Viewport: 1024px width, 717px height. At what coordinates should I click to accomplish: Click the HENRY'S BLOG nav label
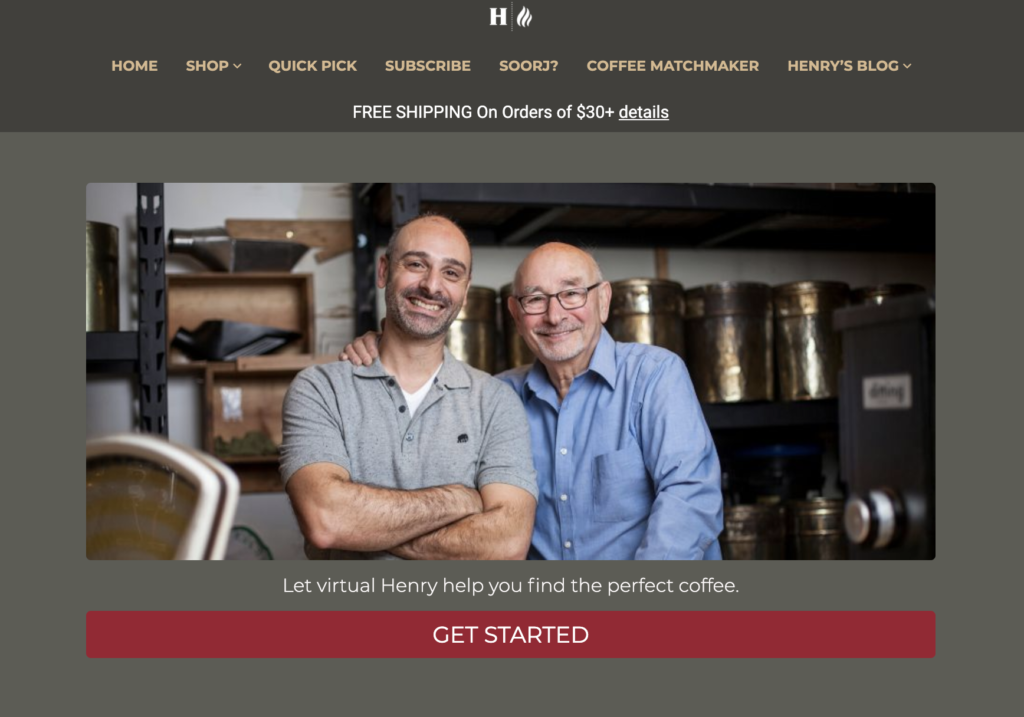(x=843, y=66)
